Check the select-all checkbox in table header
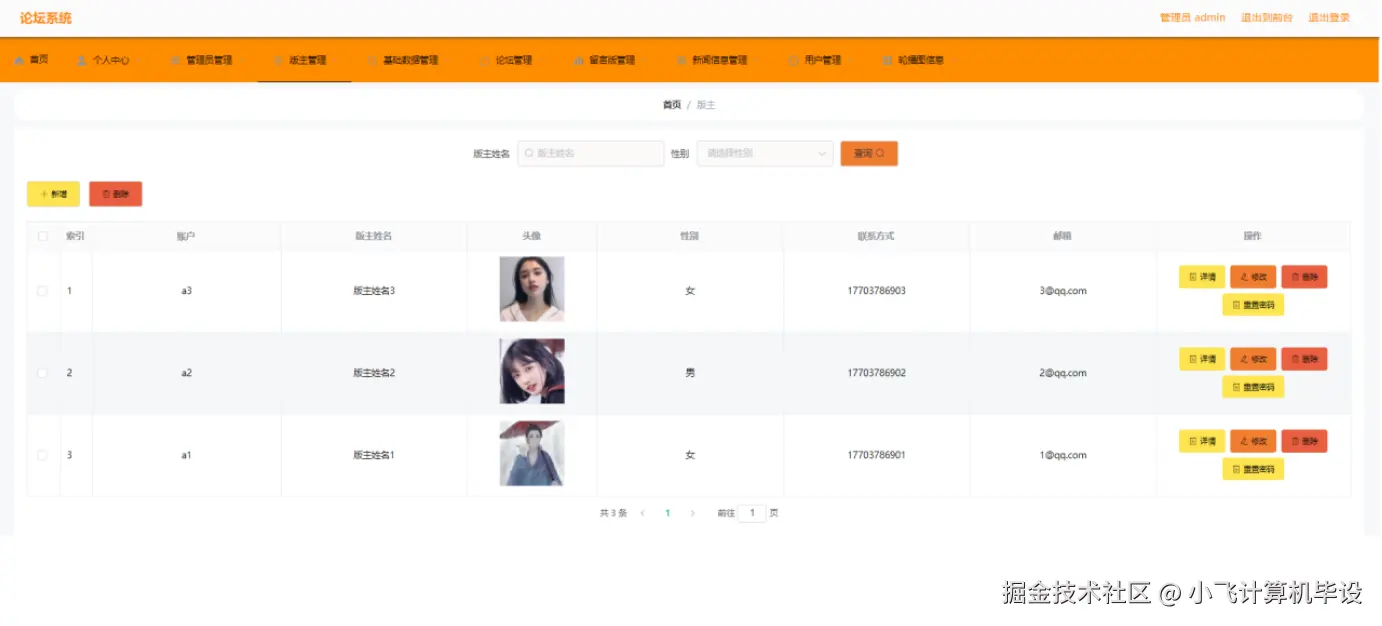 point(42,236)
